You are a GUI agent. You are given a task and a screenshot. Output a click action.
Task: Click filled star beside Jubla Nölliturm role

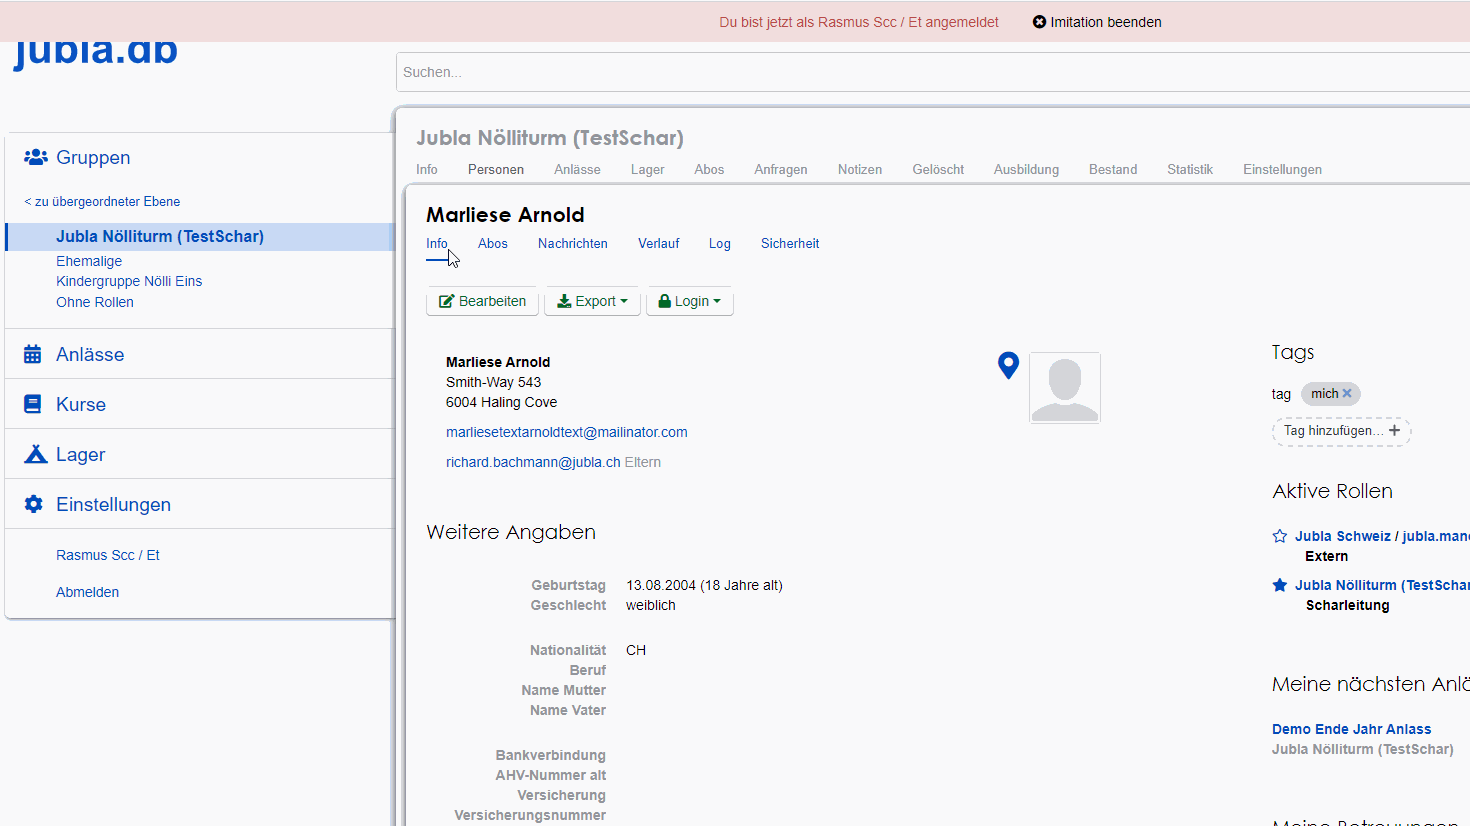1279,585
